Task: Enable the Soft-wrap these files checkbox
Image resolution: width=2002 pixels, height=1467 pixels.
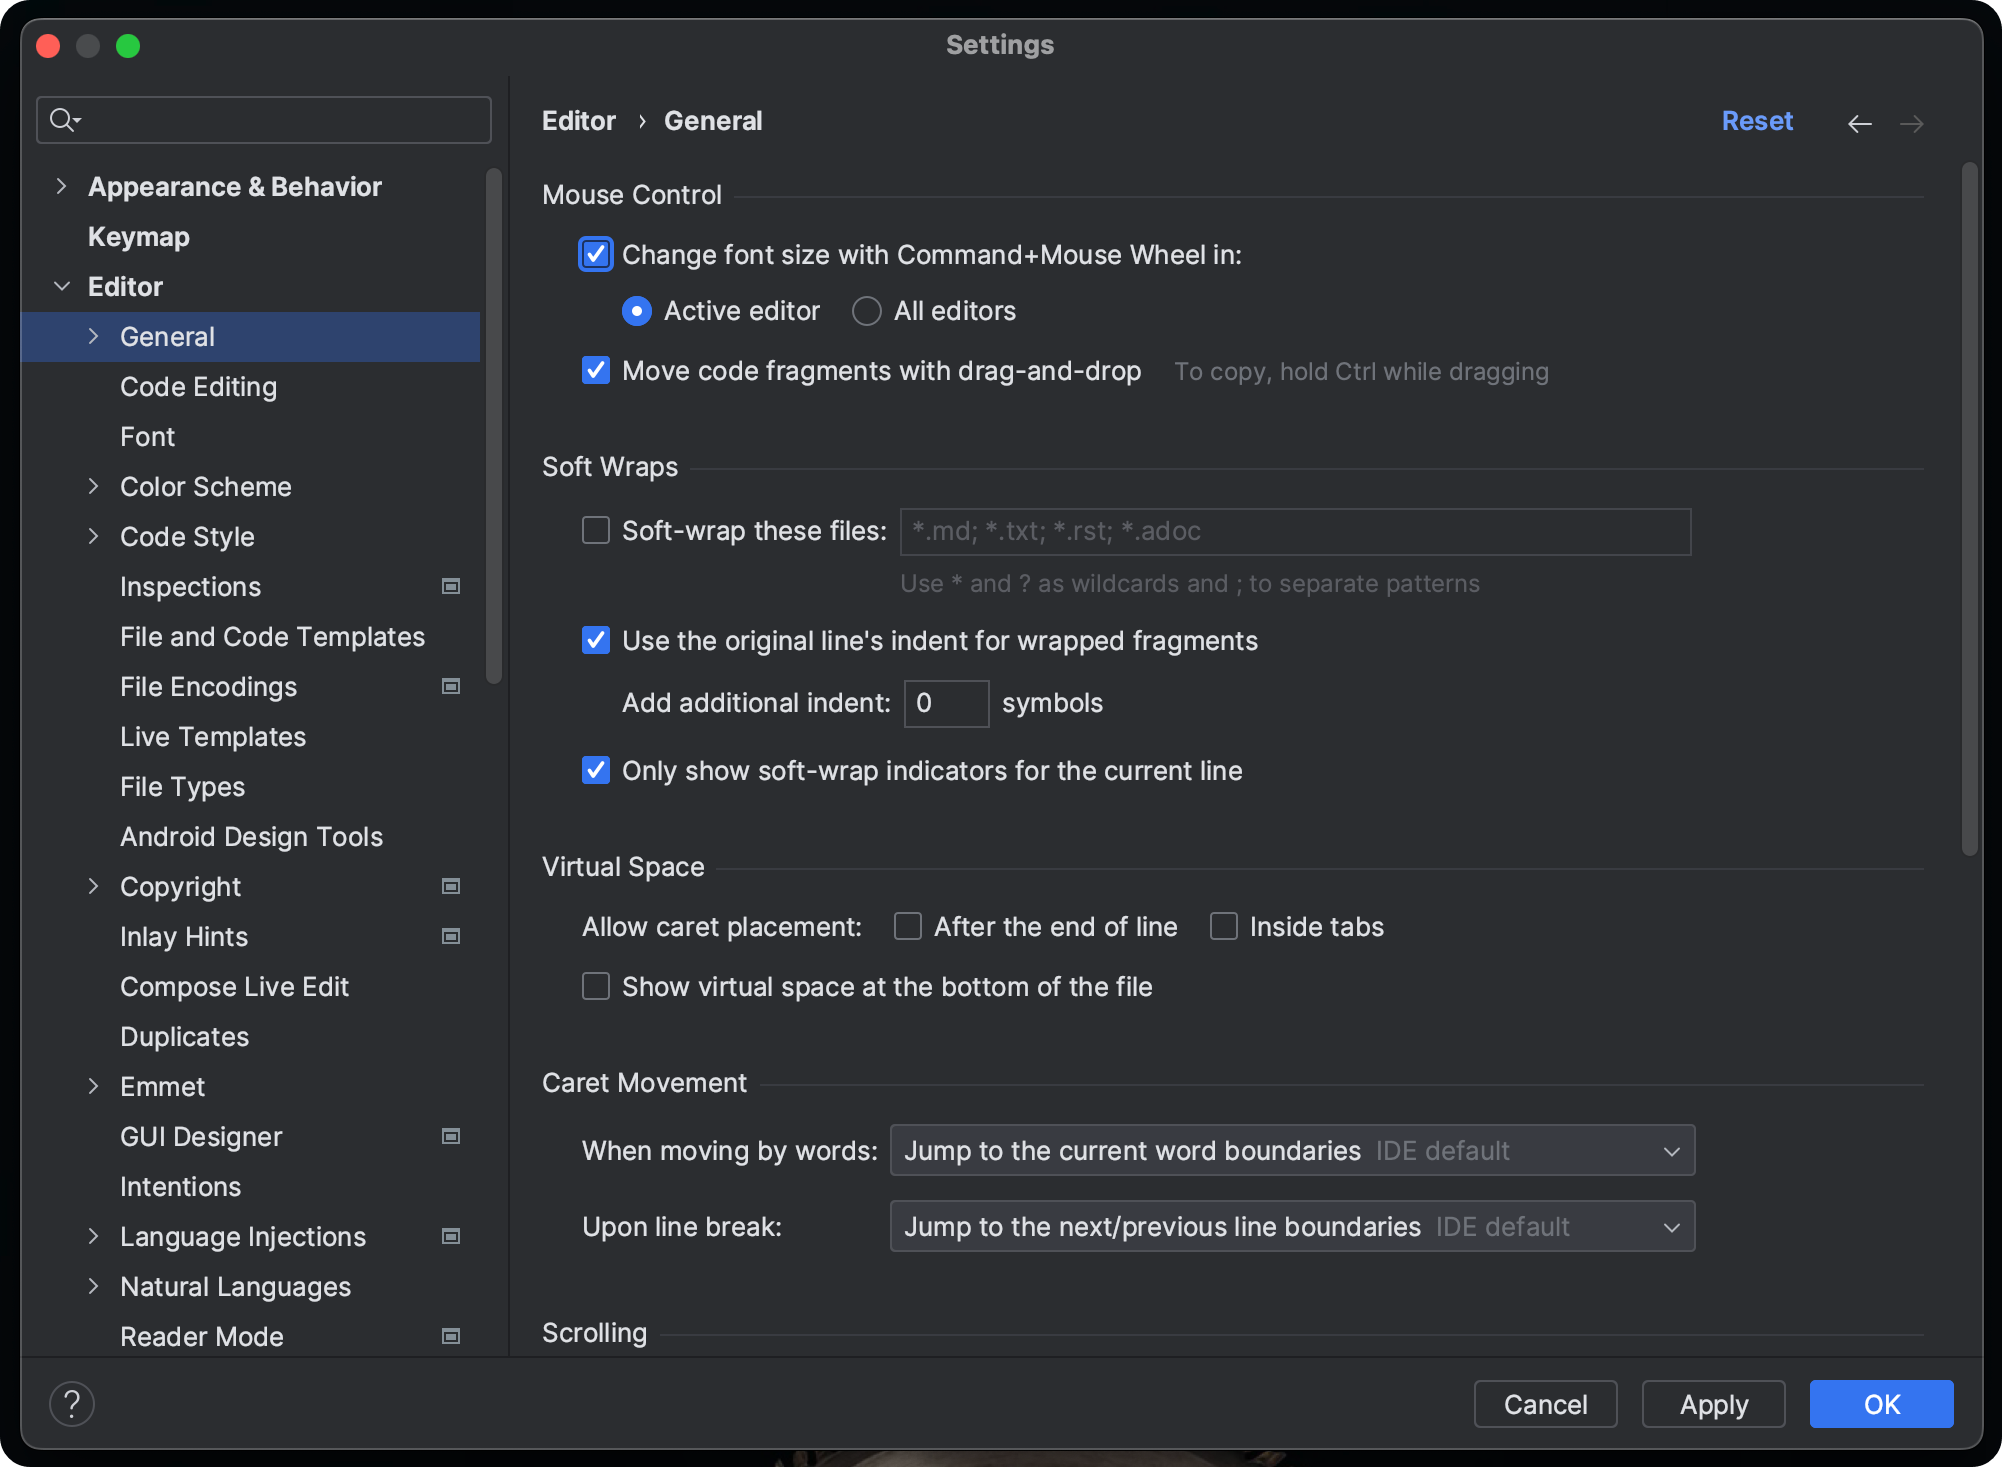Action: tap(596, 531)
